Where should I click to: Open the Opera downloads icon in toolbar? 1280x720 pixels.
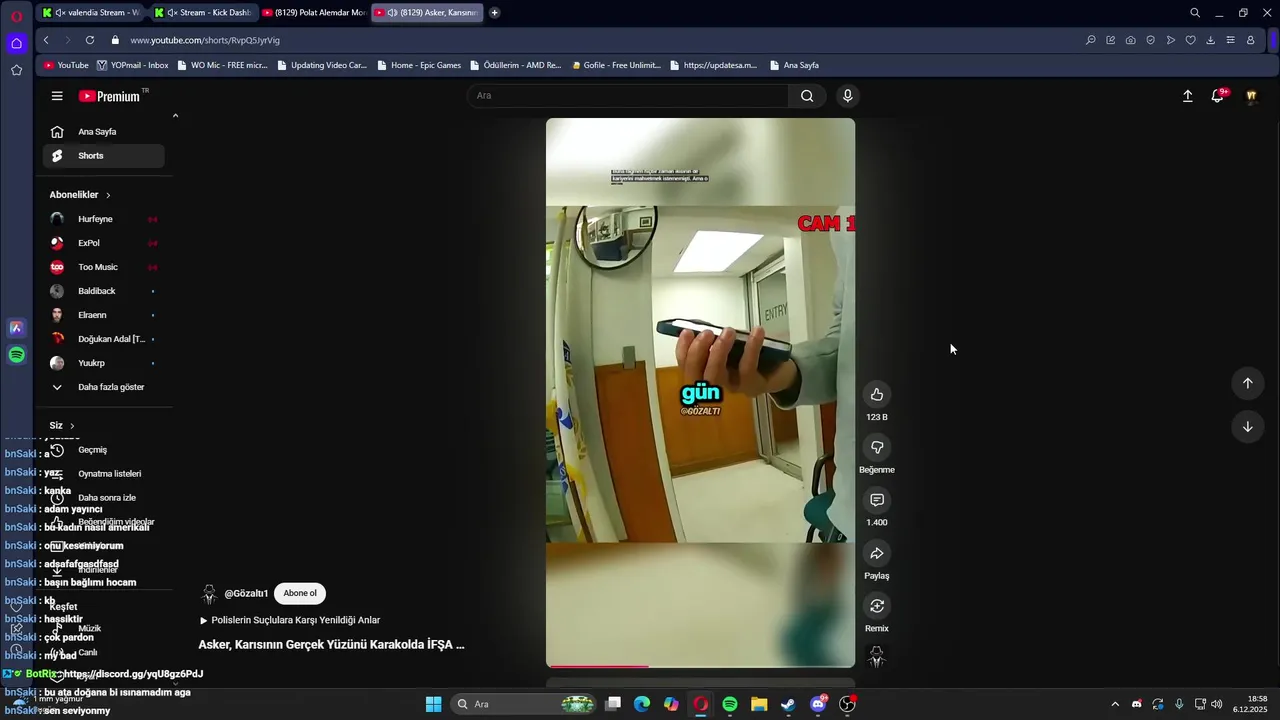click(1210, 40)
